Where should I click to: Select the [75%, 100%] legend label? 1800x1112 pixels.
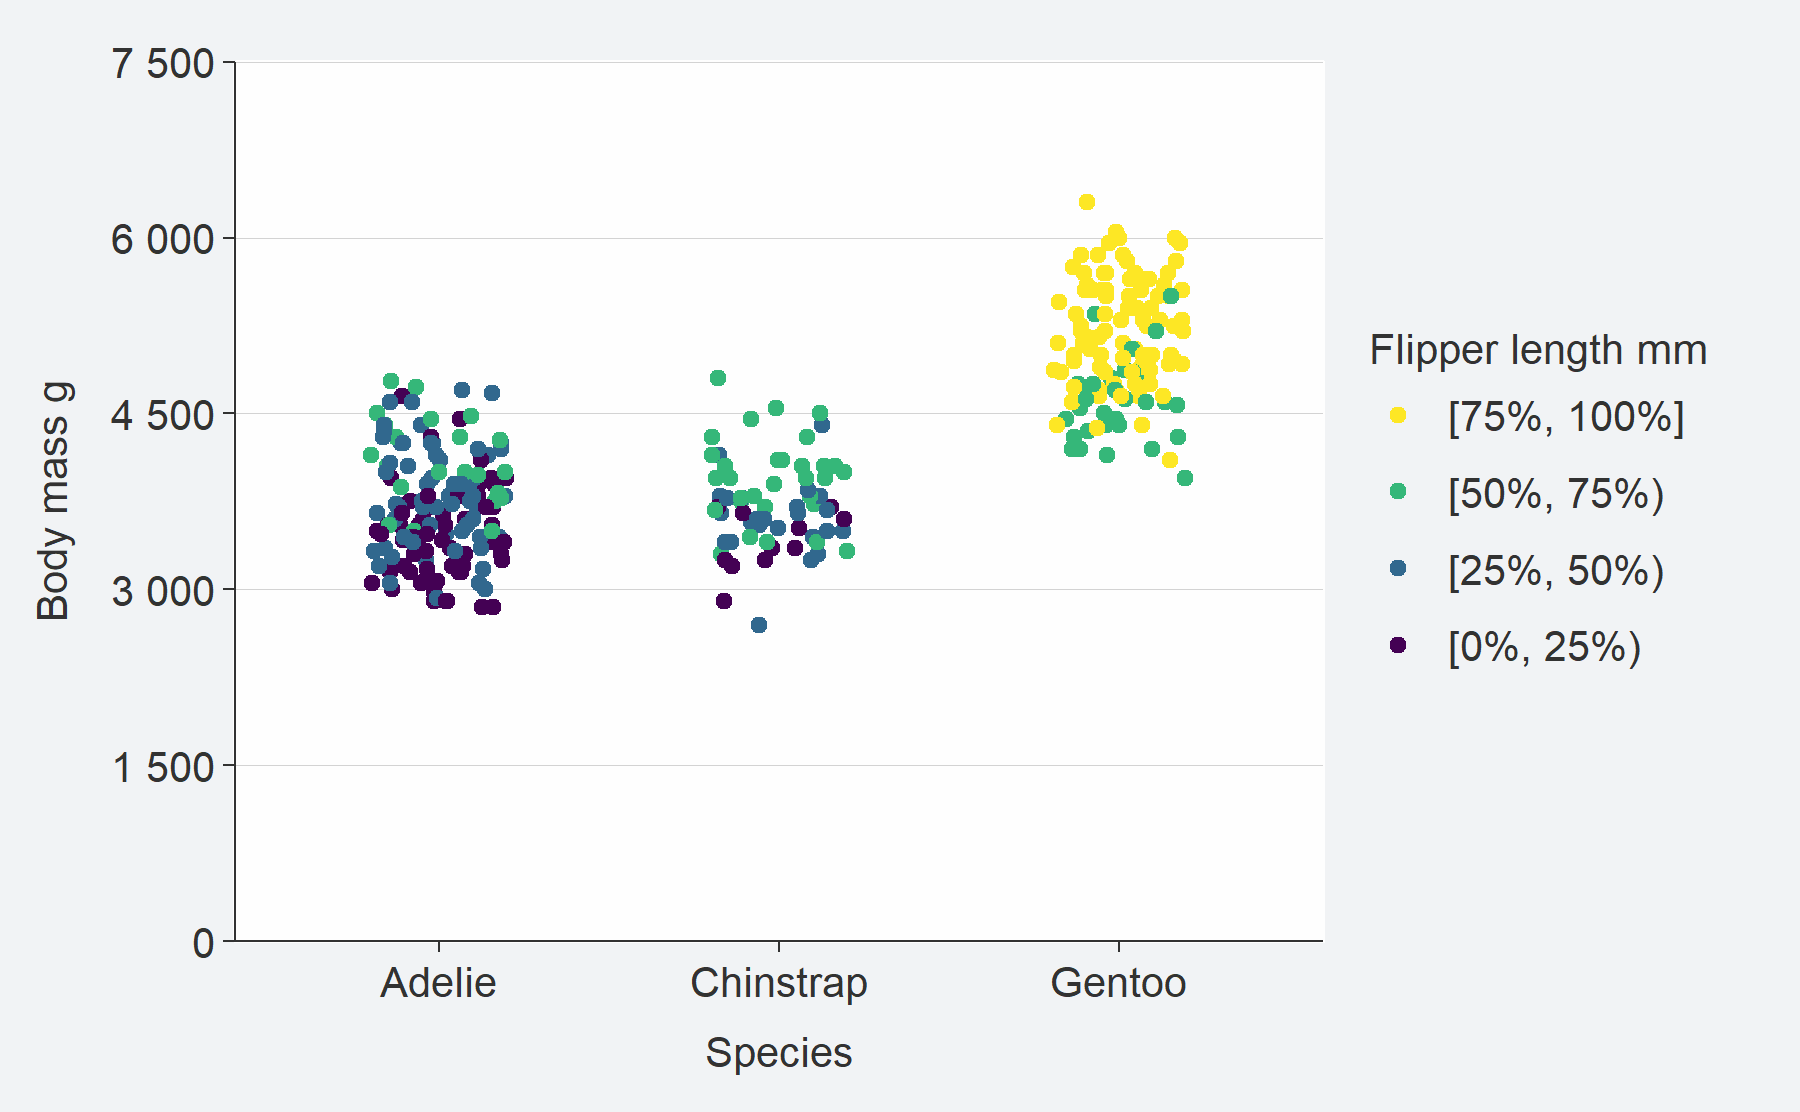[1566, 416]
